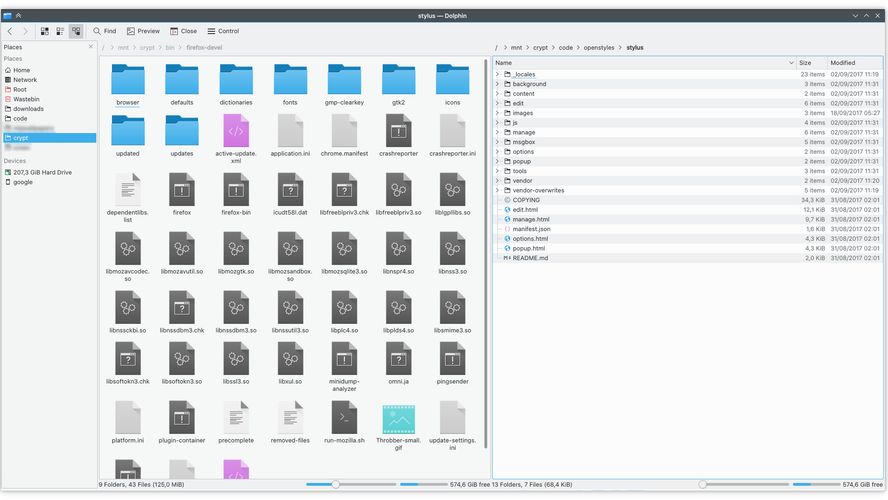
Task: Switch to Compact view mode
Action: 60,31
